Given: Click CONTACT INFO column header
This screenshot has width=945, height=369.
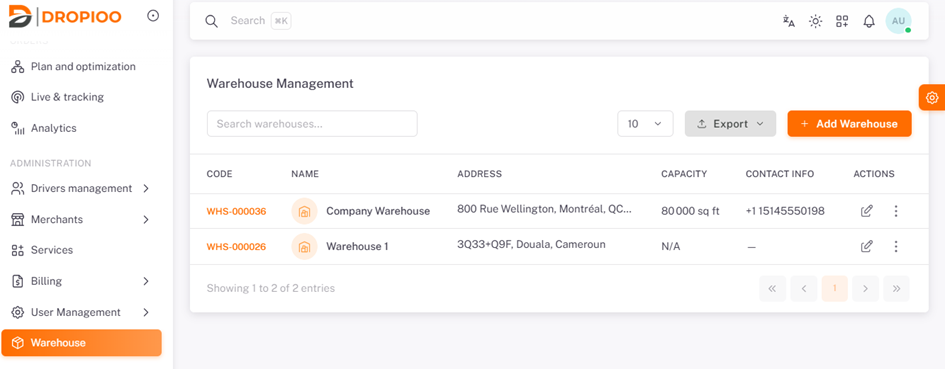Looking at the screenshot, I should pyautogui.click(x=780, y=174).
